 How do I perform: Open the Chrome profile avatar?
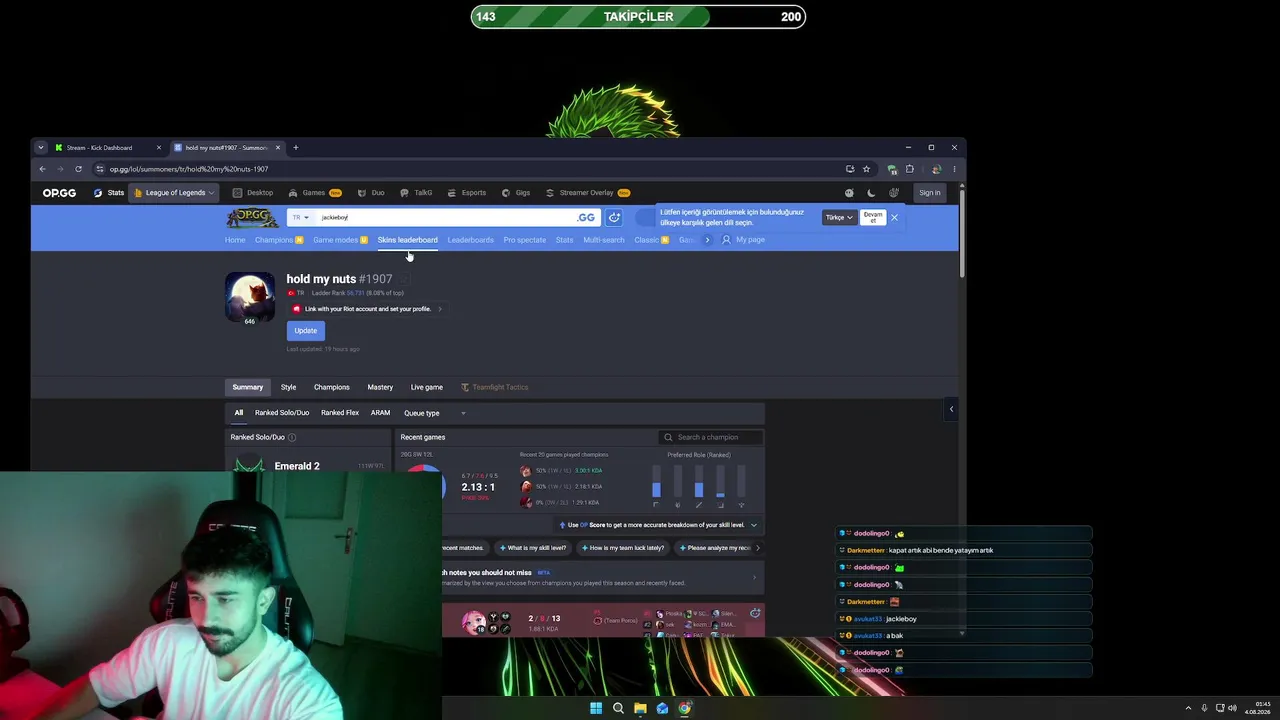tap(936, 169)
